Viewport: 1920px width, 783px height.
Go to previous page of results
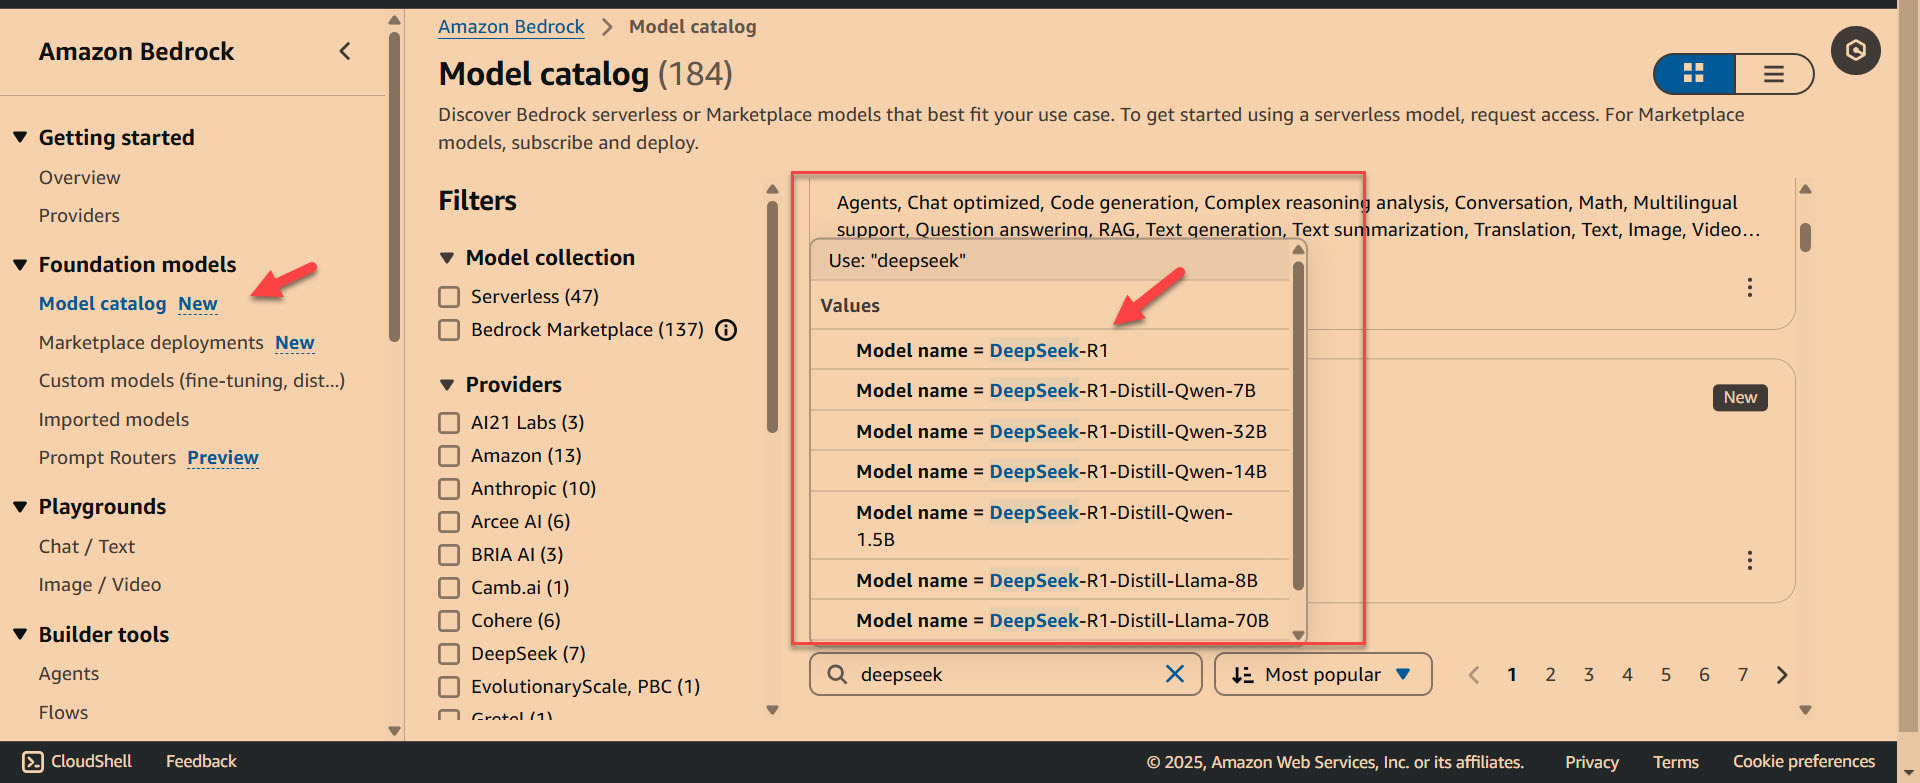point(1473,675)
